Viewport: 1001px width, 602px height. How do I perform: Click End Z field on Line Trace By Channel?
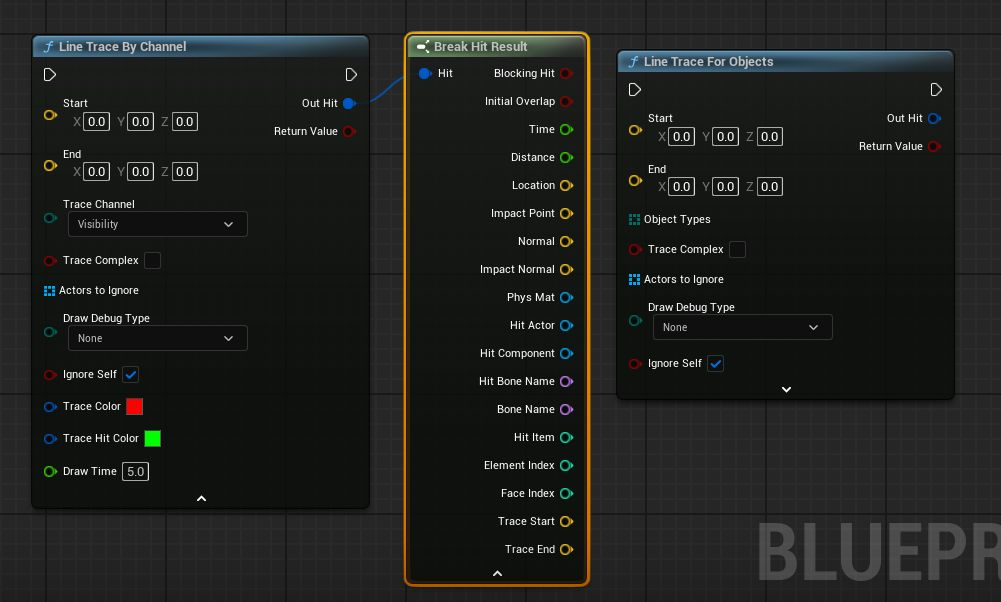tap(184, 172)
